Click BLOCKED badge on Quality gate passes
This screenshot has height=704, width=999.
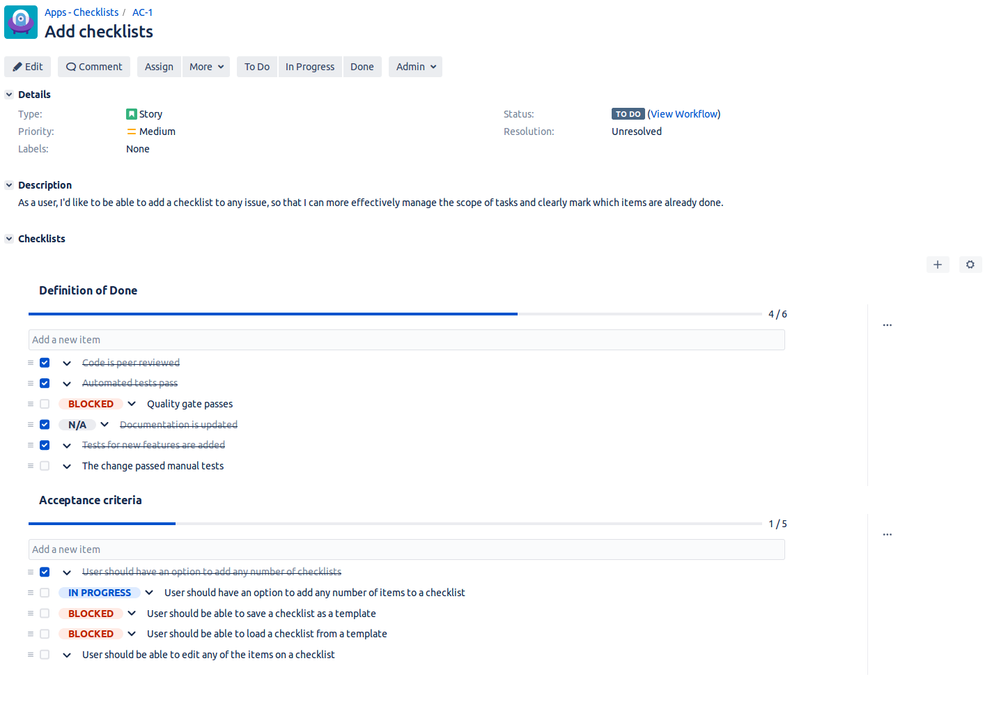(x=90, y=404)
